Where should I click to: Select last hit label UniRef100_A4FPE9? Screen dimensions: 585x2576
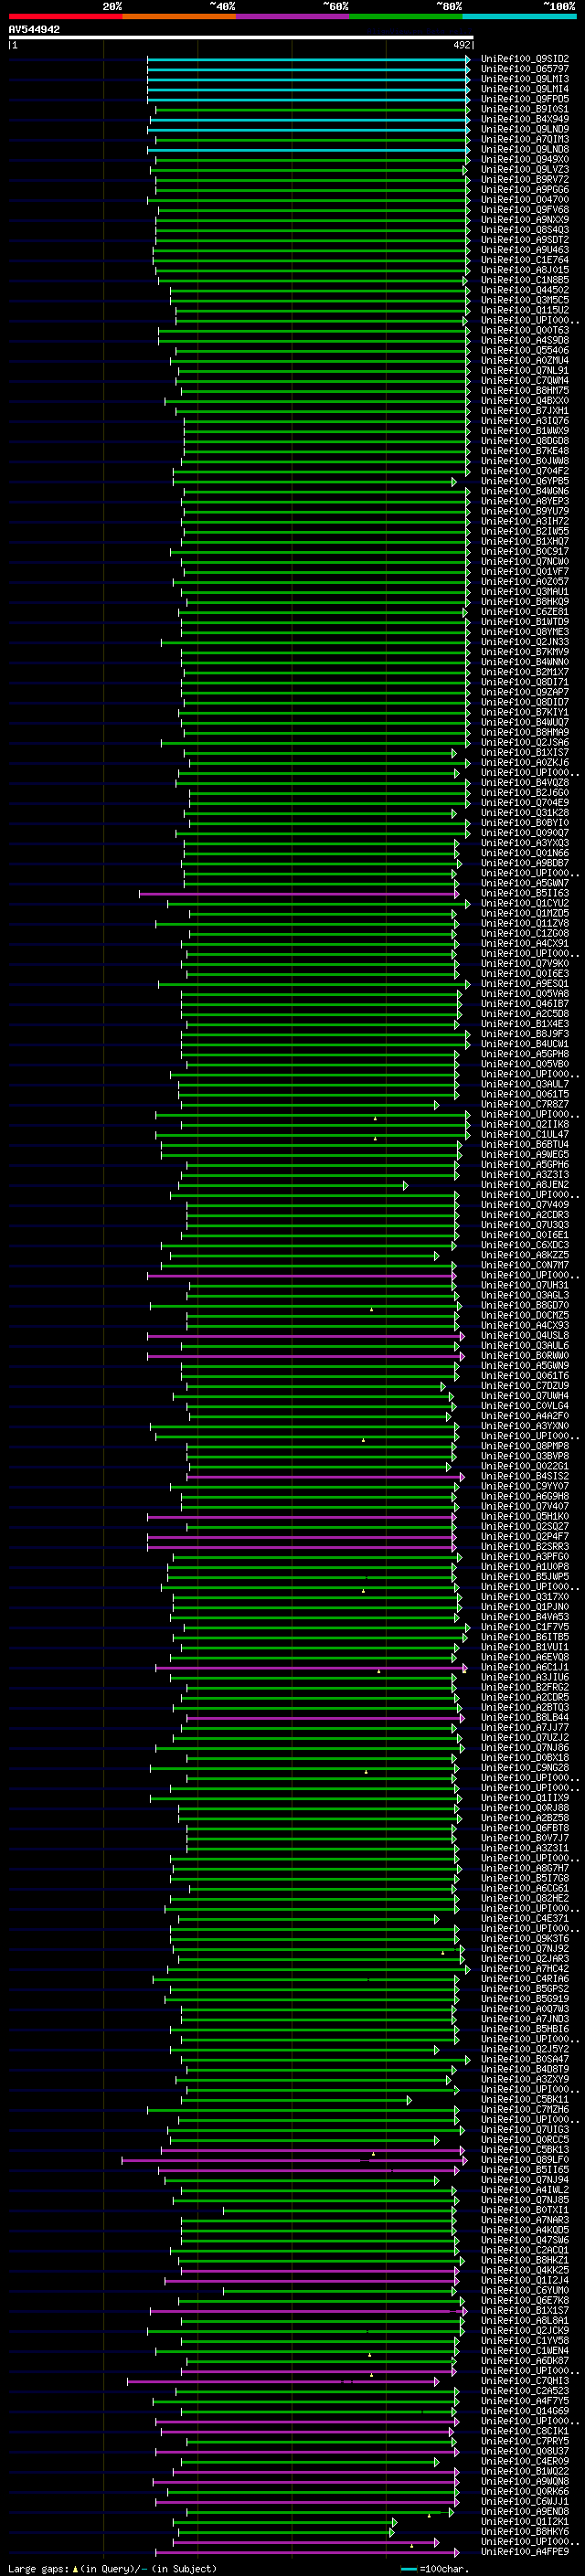[525, 2551]
